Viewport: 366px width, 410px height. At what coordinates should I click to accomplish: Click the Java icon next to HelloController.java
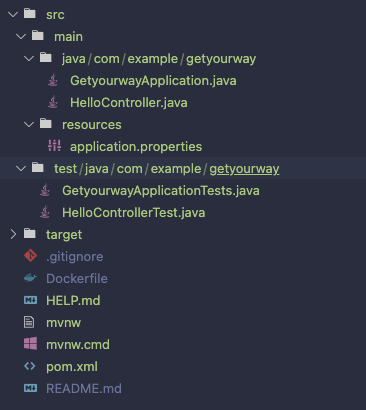coord(53,102)
